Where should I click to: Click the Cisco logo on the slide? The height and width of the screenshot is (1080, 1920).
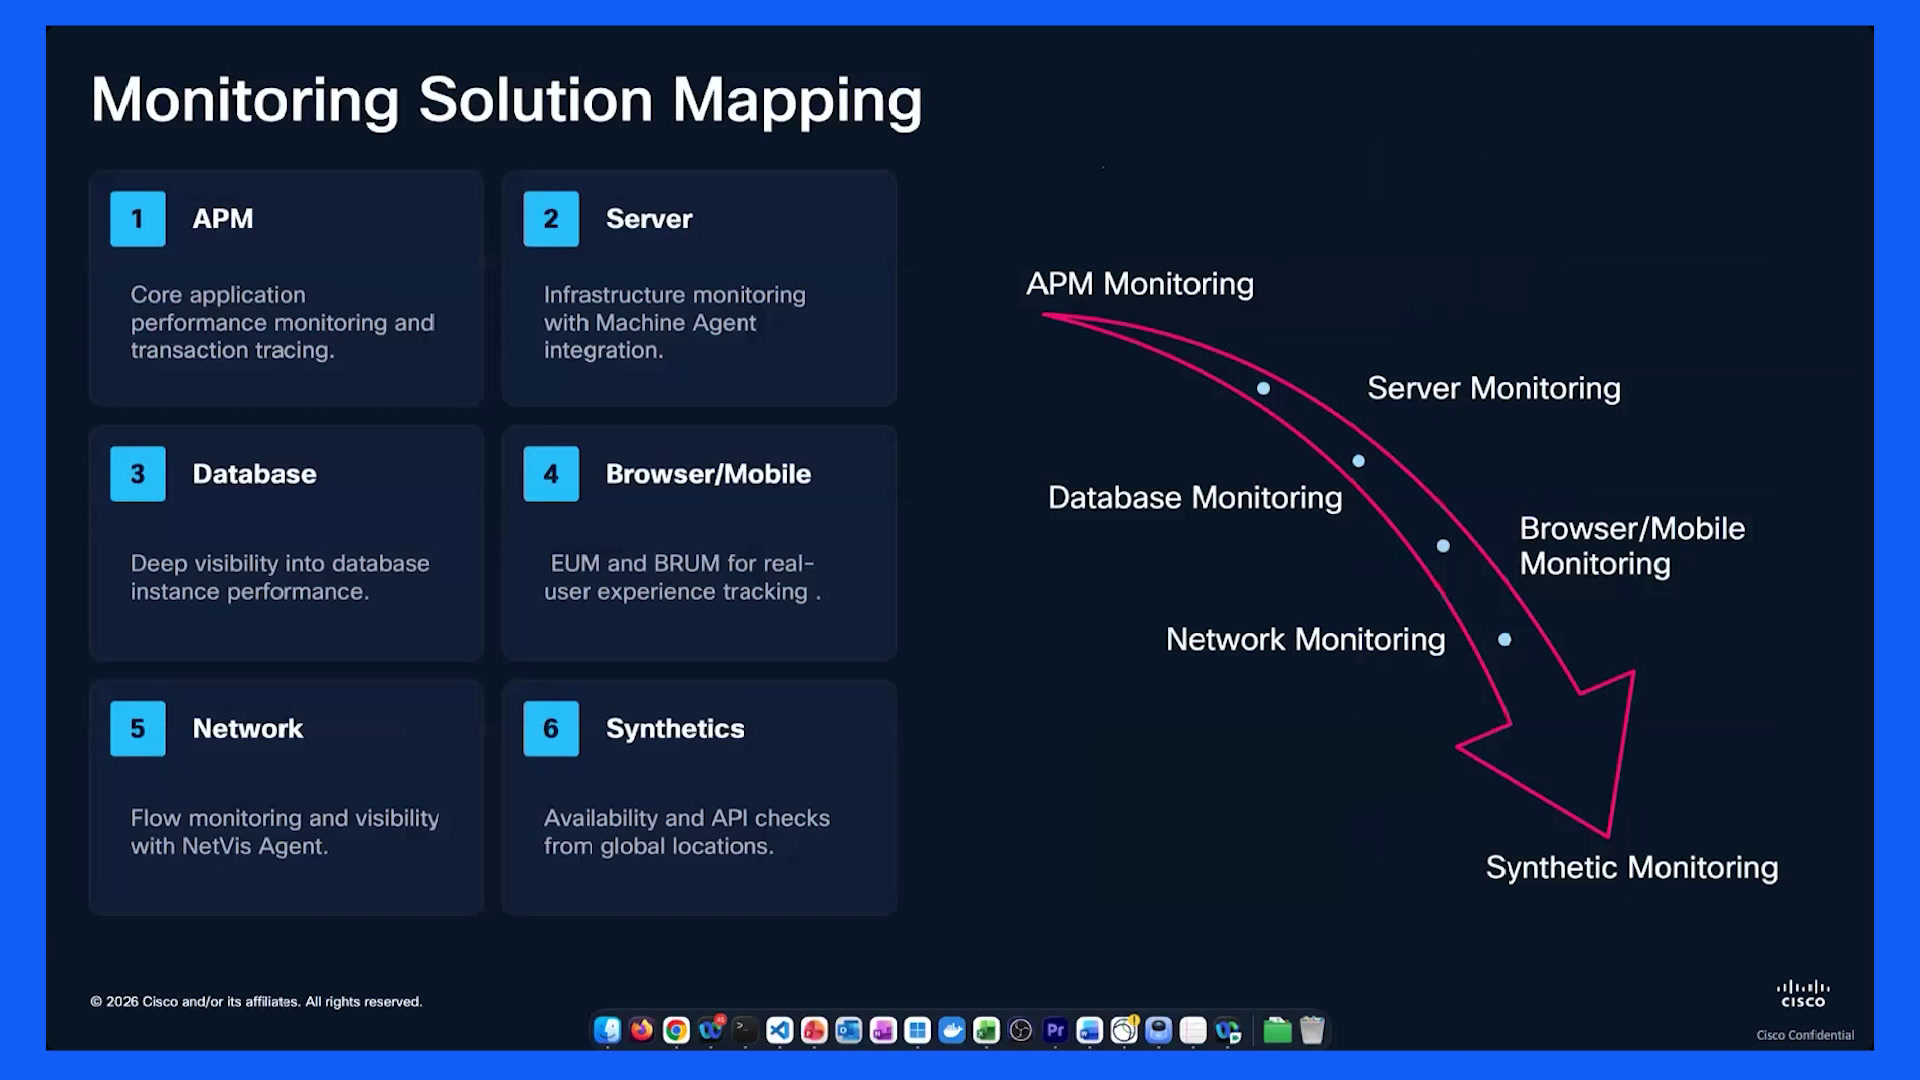click(1803, 993)
